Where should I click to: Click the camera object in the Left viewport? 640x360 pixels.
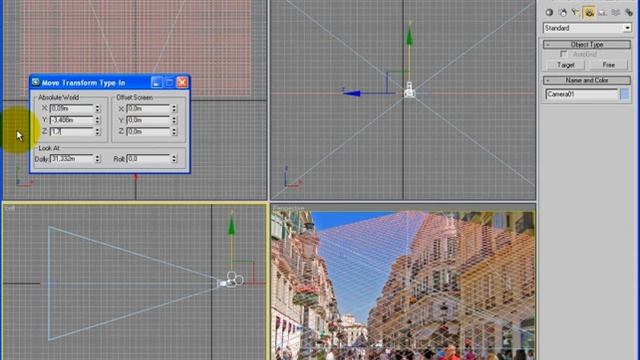230,280
